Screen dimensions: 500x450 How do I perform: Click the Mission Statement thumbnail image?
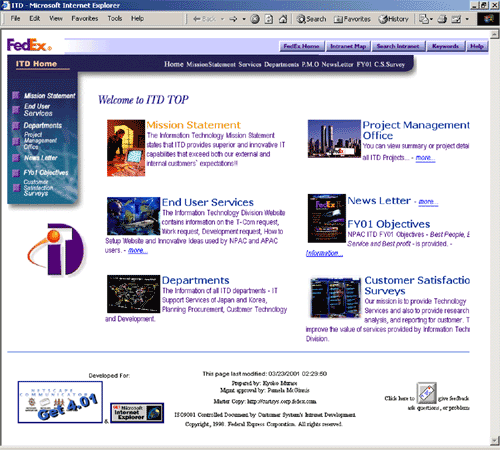(126, 148)
